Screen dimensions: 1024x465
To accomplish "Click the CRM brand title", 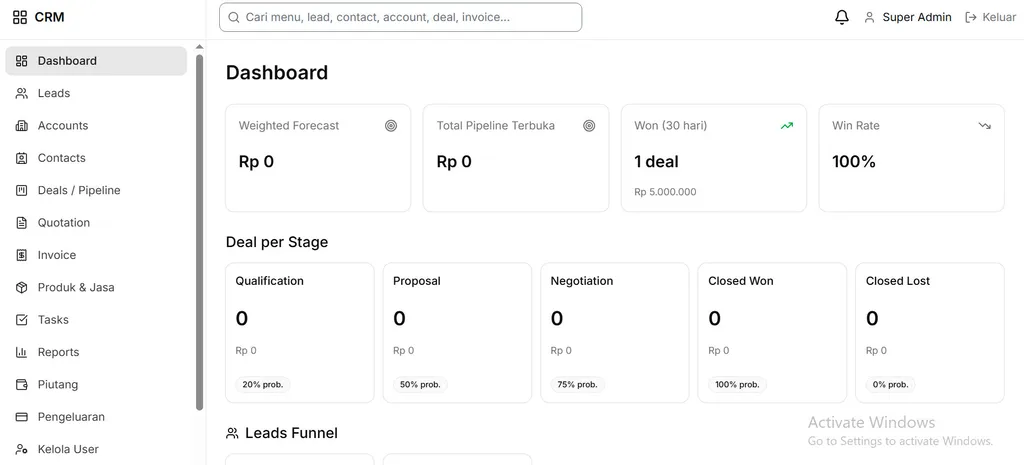I will click(50, 17).
